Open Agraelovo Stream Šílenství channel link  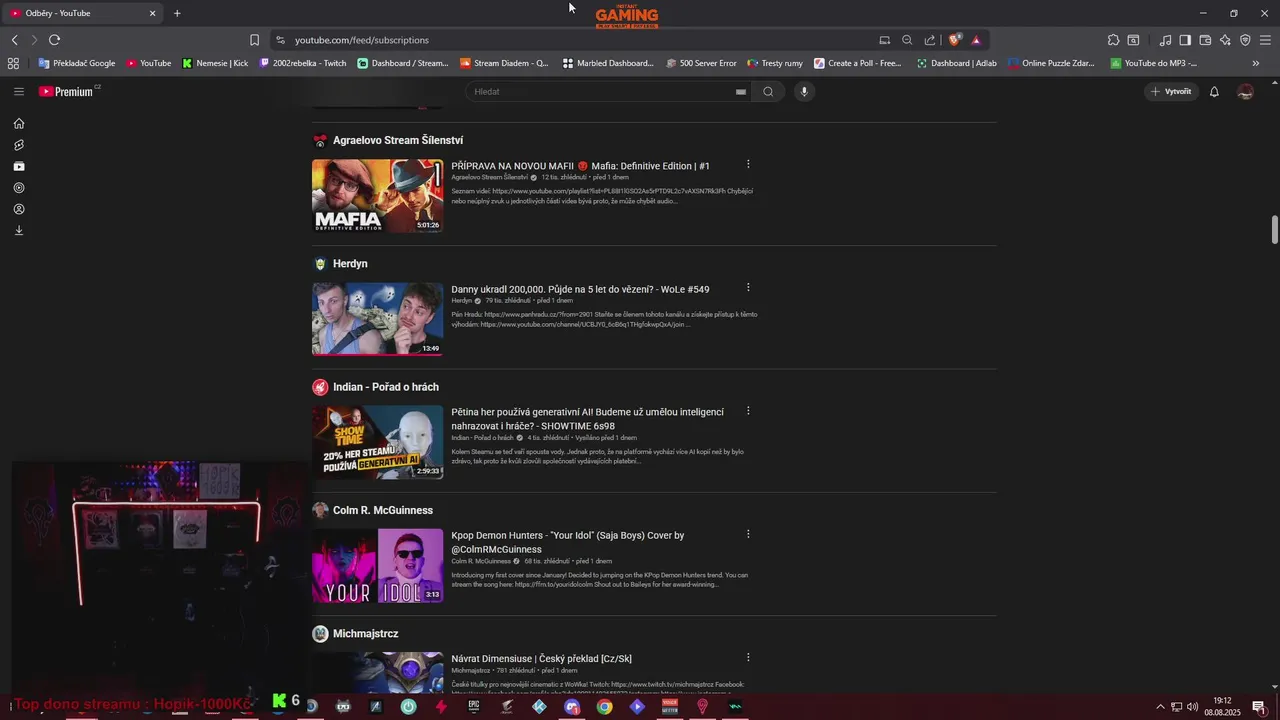[398, 141]
